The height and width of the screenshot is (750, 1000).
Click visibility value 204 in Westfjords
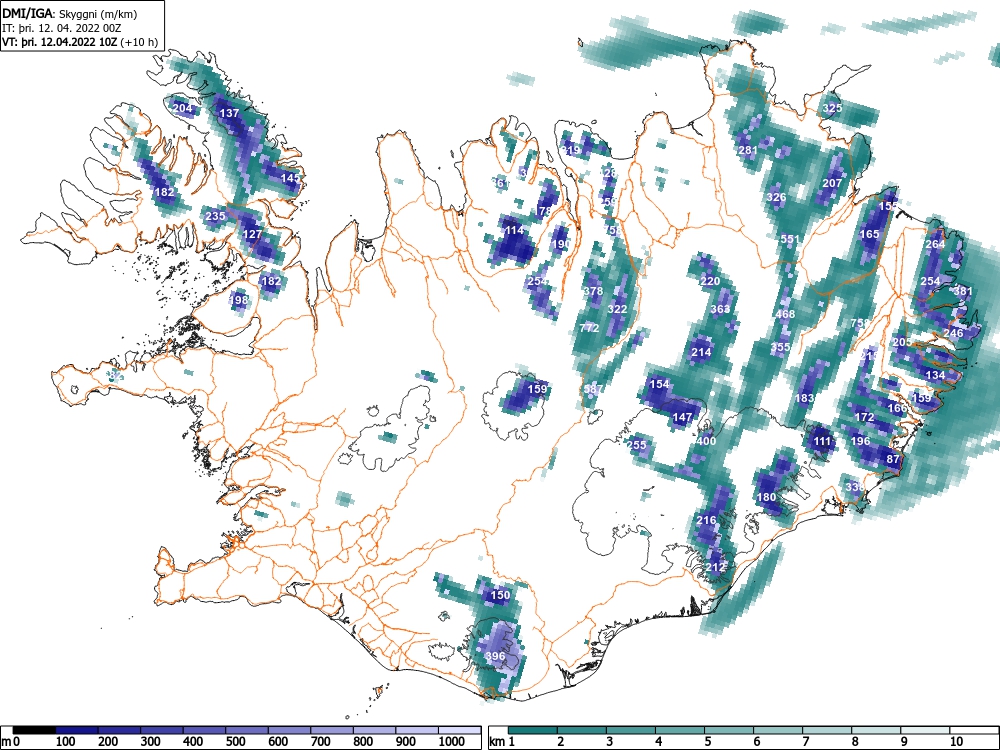pyautogui.click(x=182, y=108)
